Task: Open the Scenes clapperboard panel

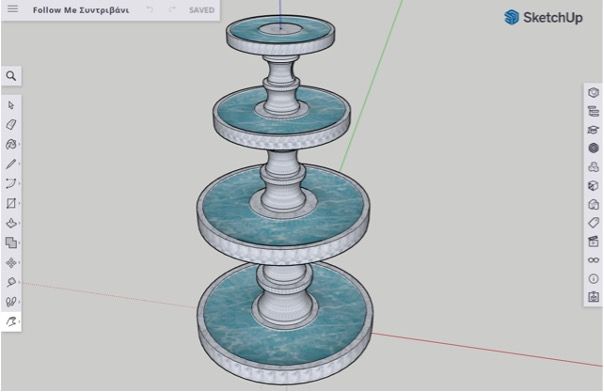Action: [594, 241]
